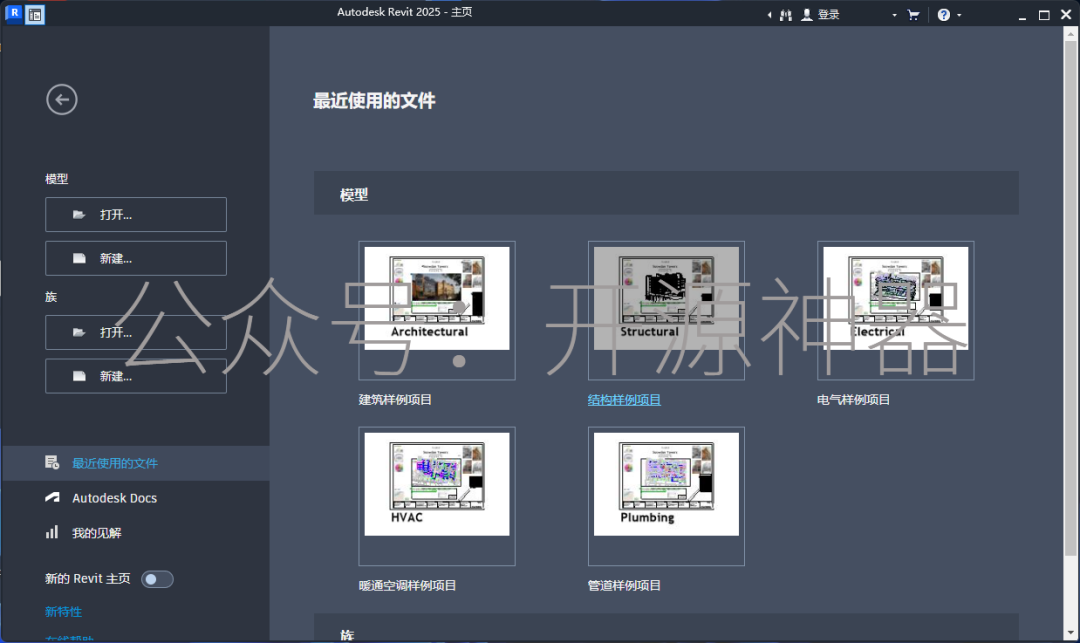Screen dimensions: 1080x643
Task: Click the 暖通空调样例项目 file name
Action: 408,585
